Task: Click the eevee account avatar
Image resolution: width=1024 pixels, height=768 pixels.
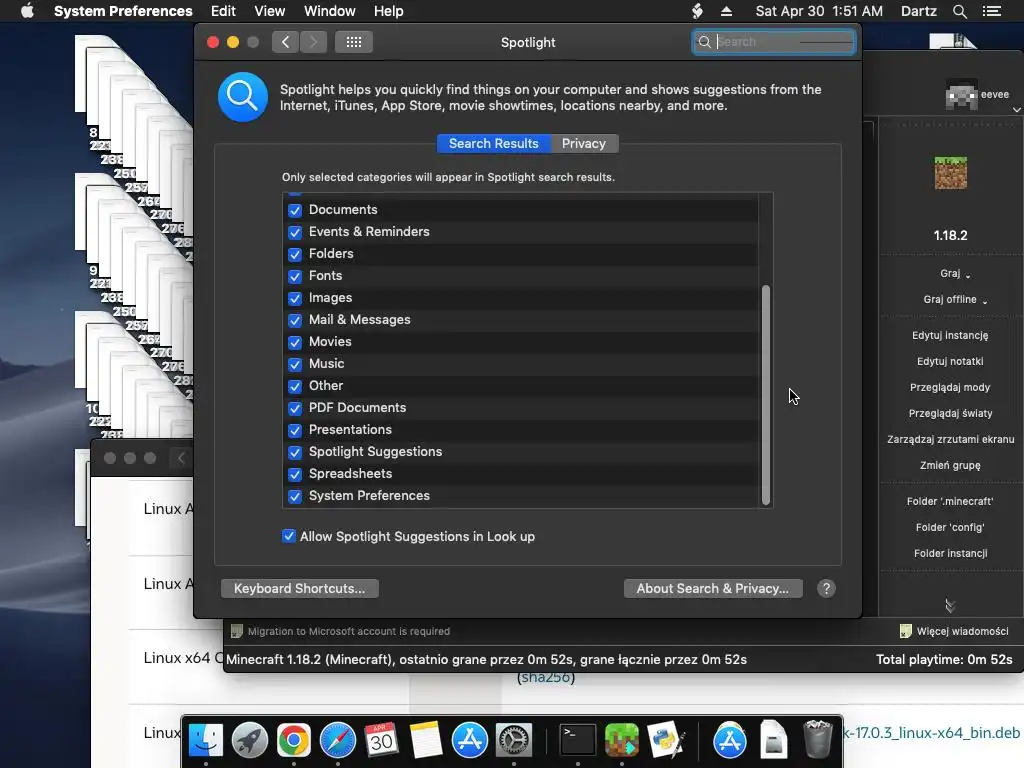Action: pos(961,95)
